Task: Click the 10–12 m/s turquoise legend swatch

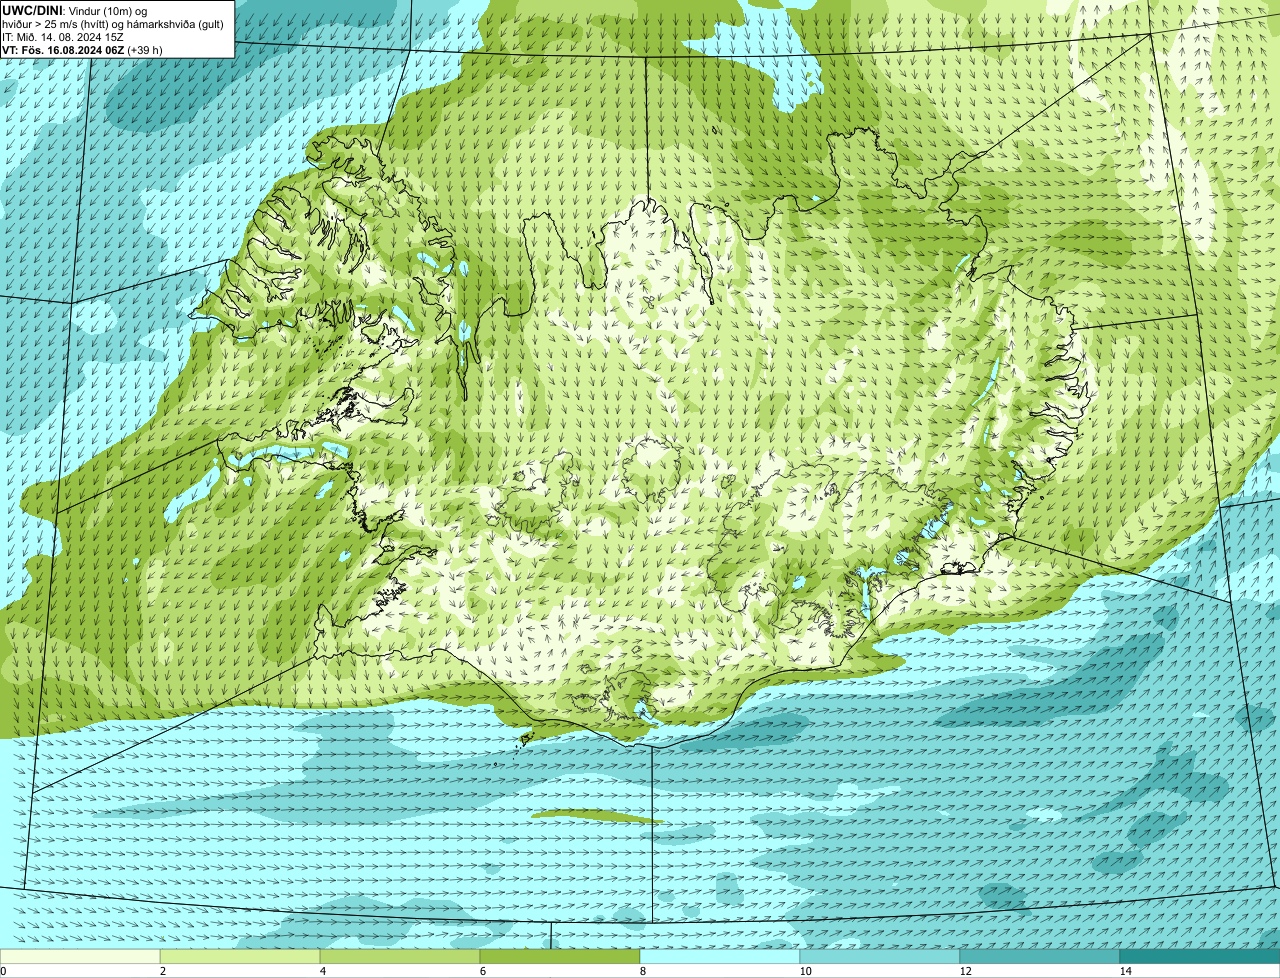Action: (880, 956)
